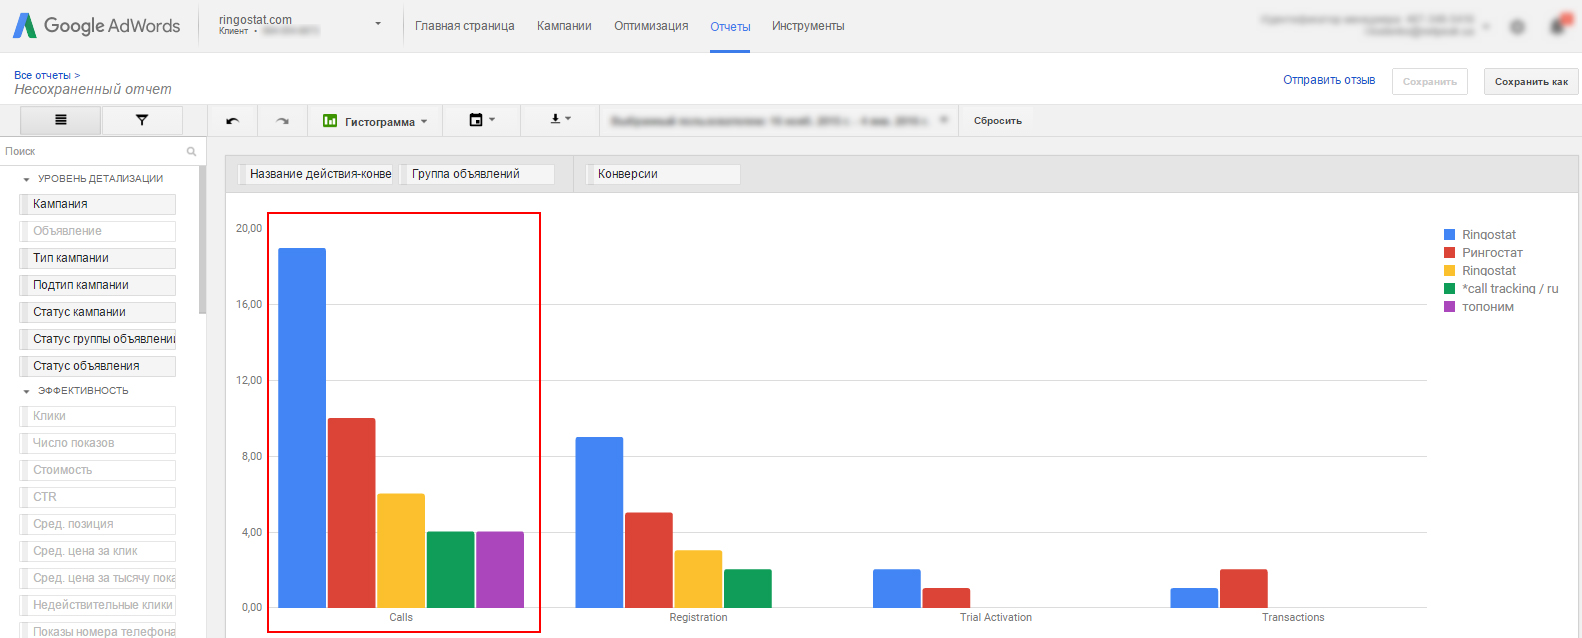
Task: Click the Transactions axis label
Action: [1293, 618]
